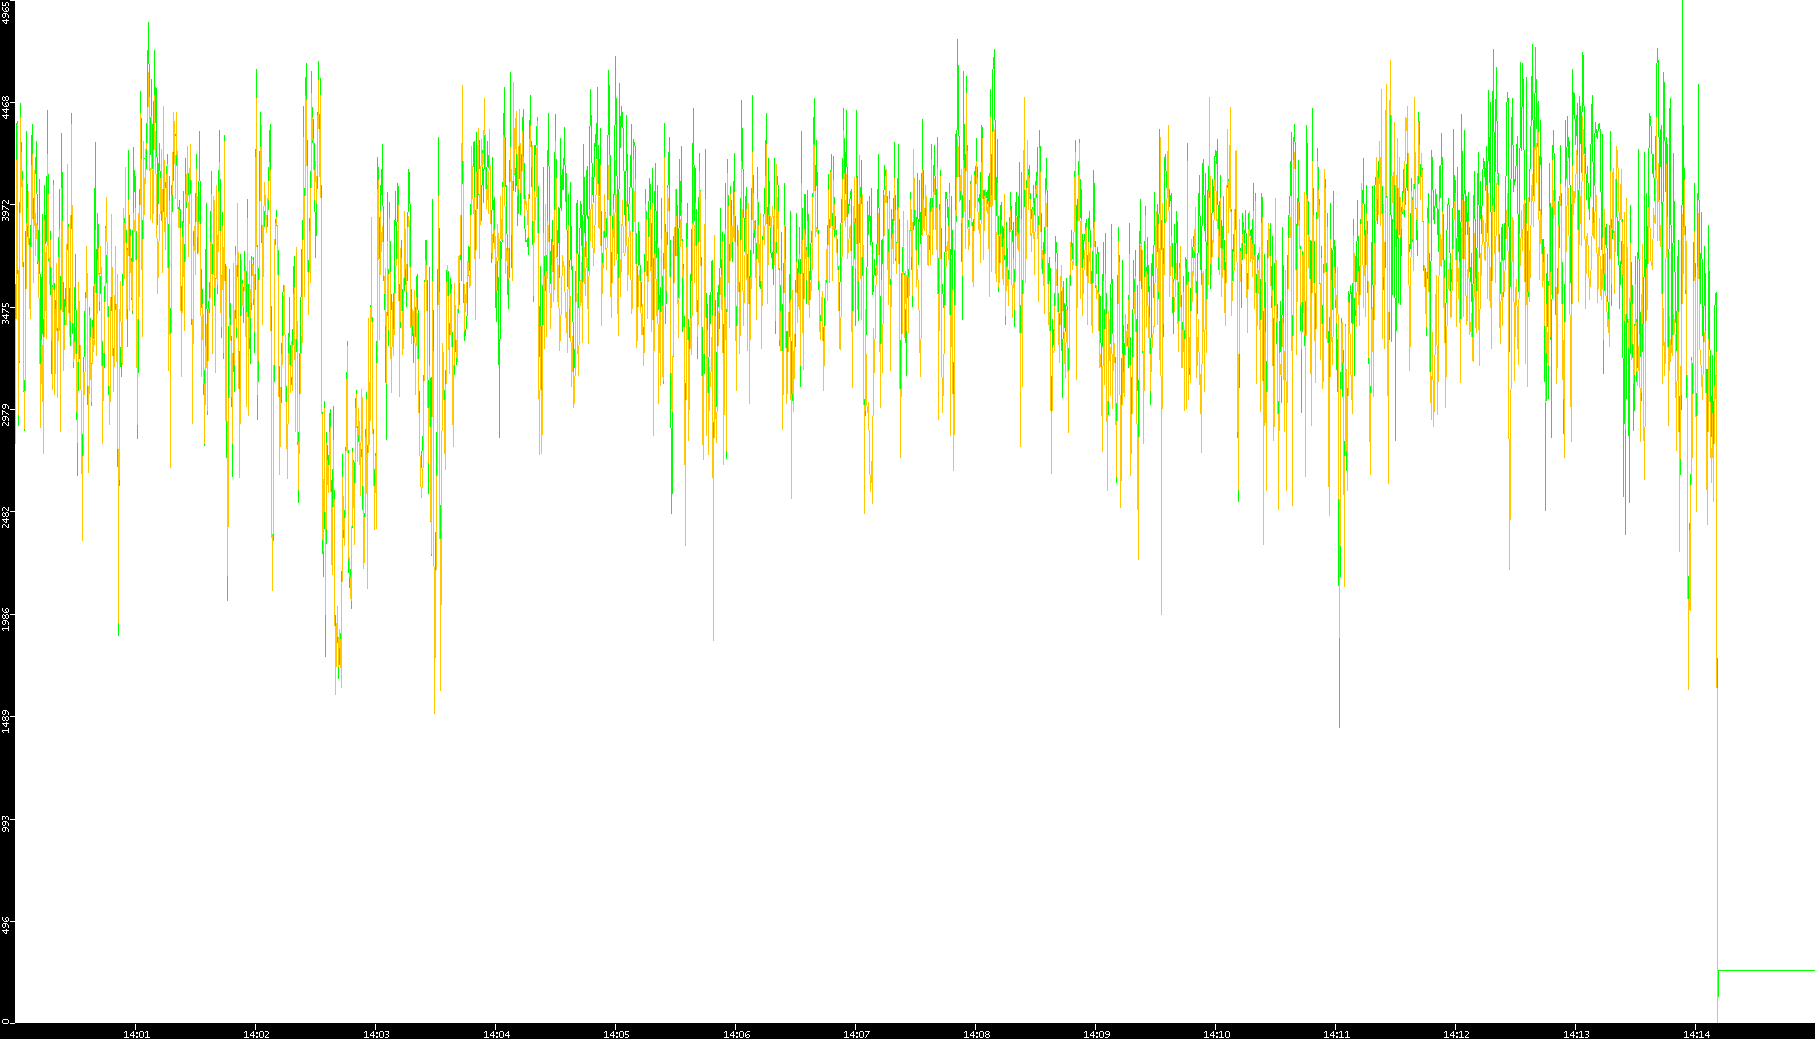Click the 14:01 time axis label
This screenshot has height=1039, width=1815.
tap(136, 1033)
